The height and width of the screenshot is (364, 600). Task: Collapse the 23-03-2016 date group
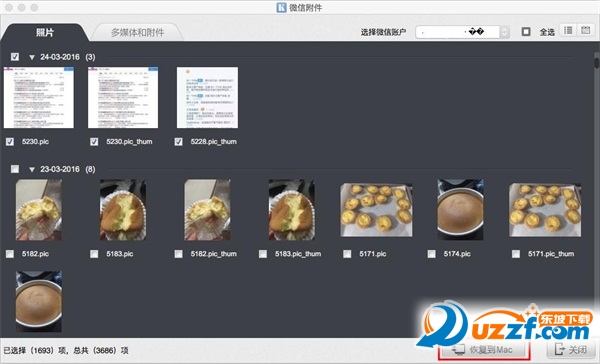pyautogui.click(x=32, y=170)
